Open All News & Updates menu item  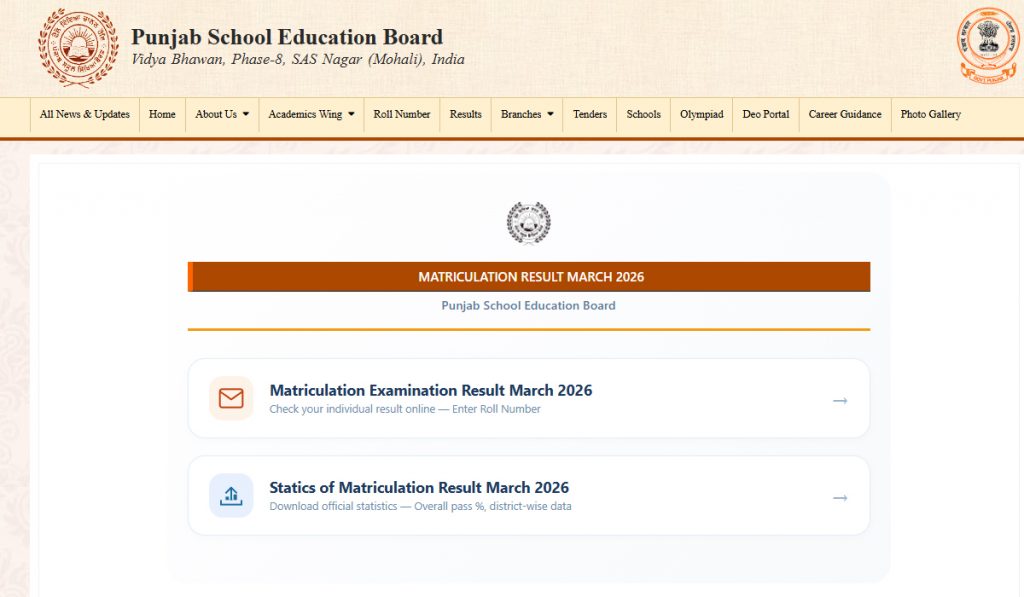85,114
